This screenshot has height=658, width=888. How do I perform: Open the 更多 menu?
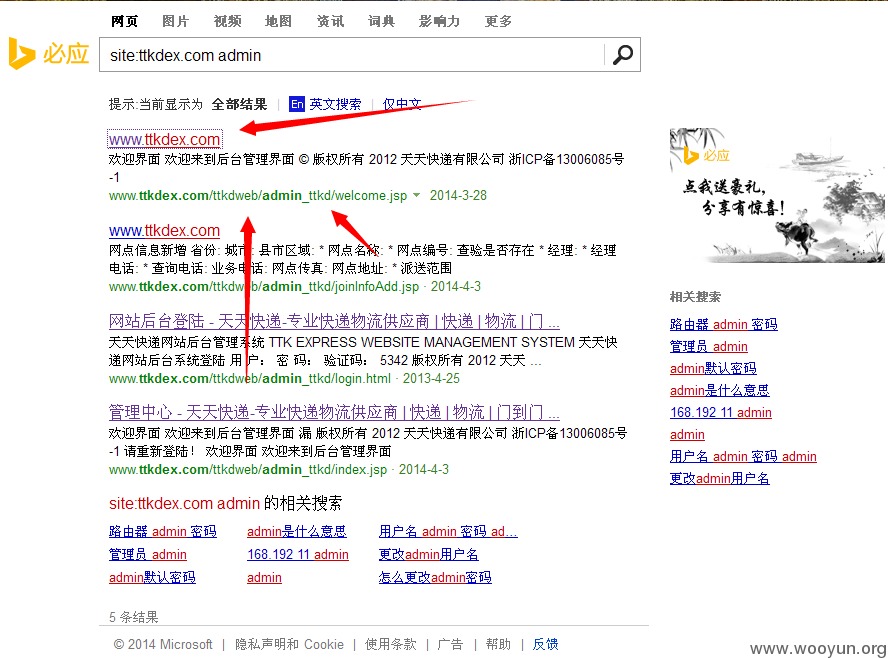pos(498,22)
